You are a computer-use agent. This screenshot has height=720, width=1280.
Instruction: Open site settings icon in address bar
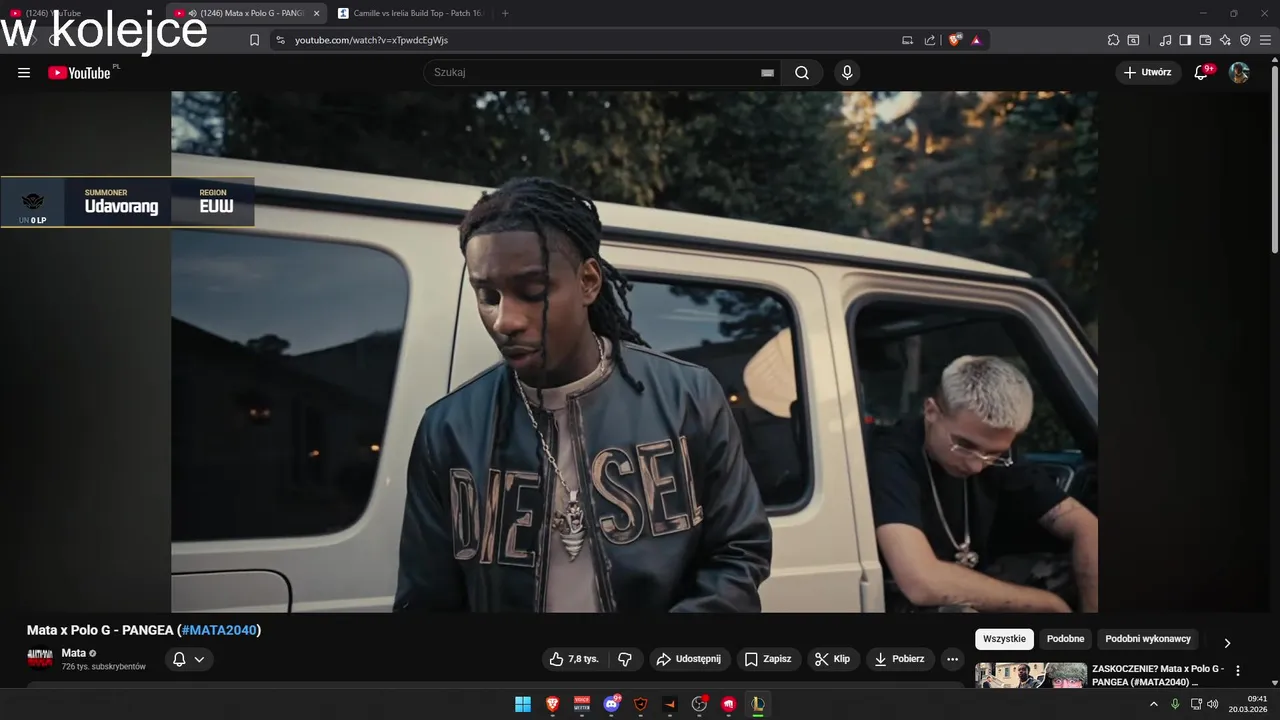point(280,40)
